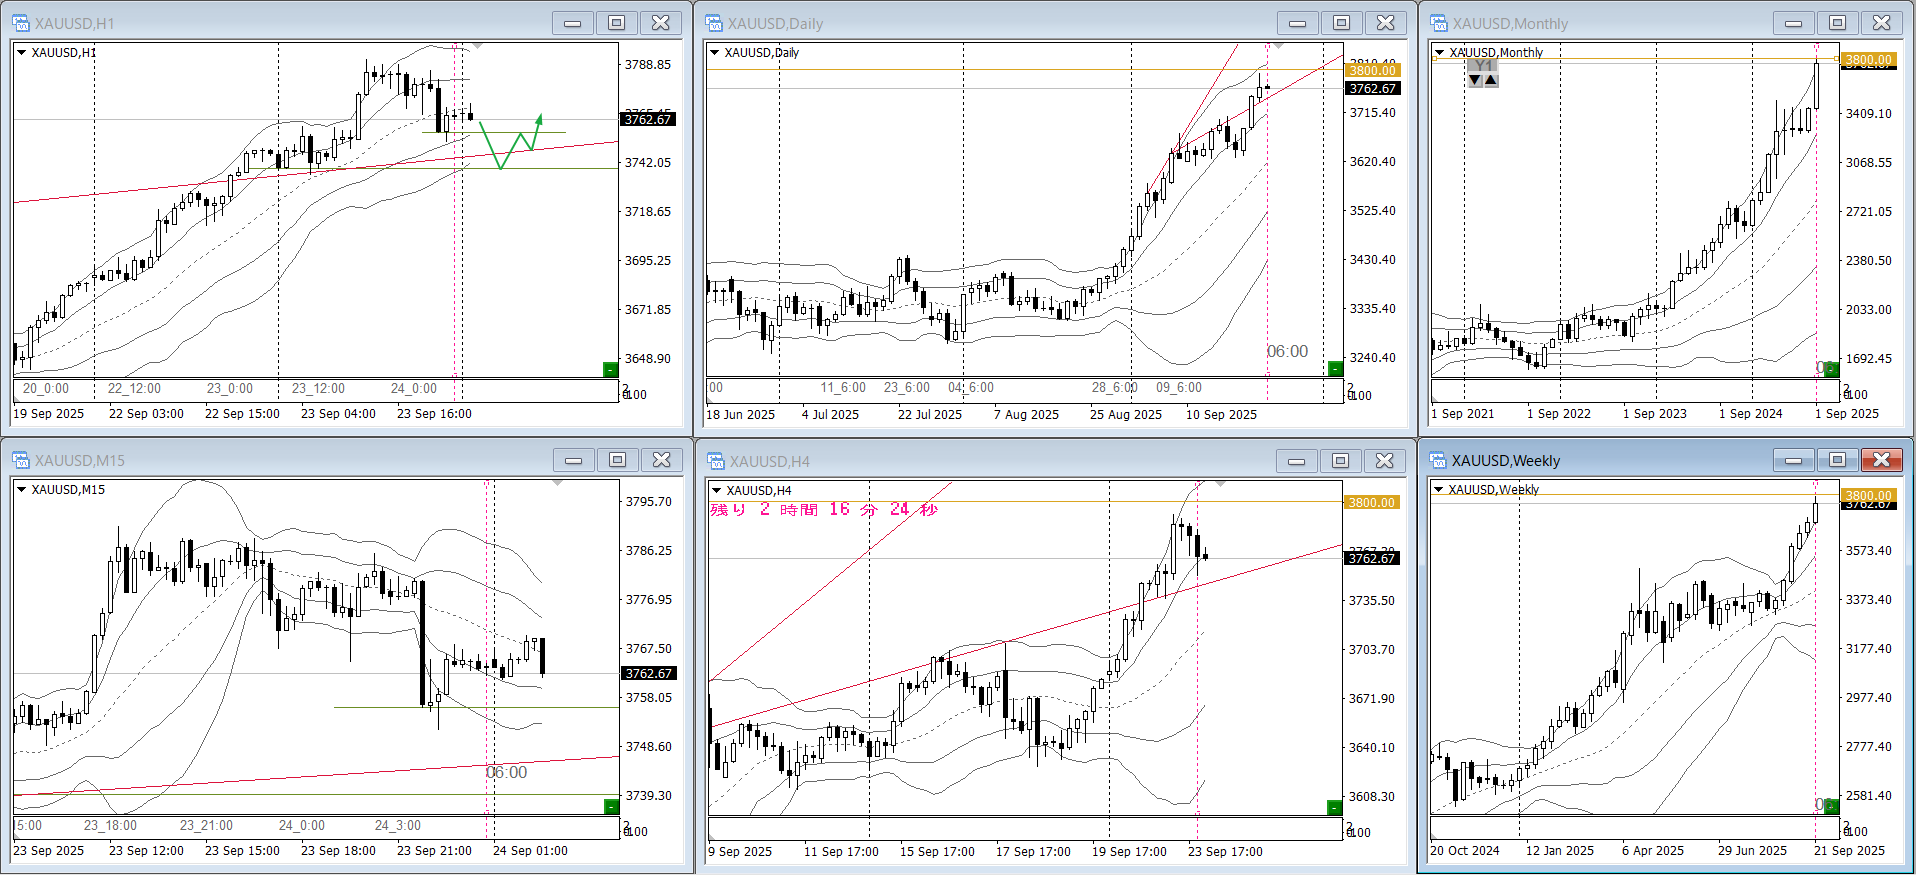Open the XAUUSD,H1 chart dropdown triangle
The height and width of the screenshot is (875, 1916).
point(21,52)
